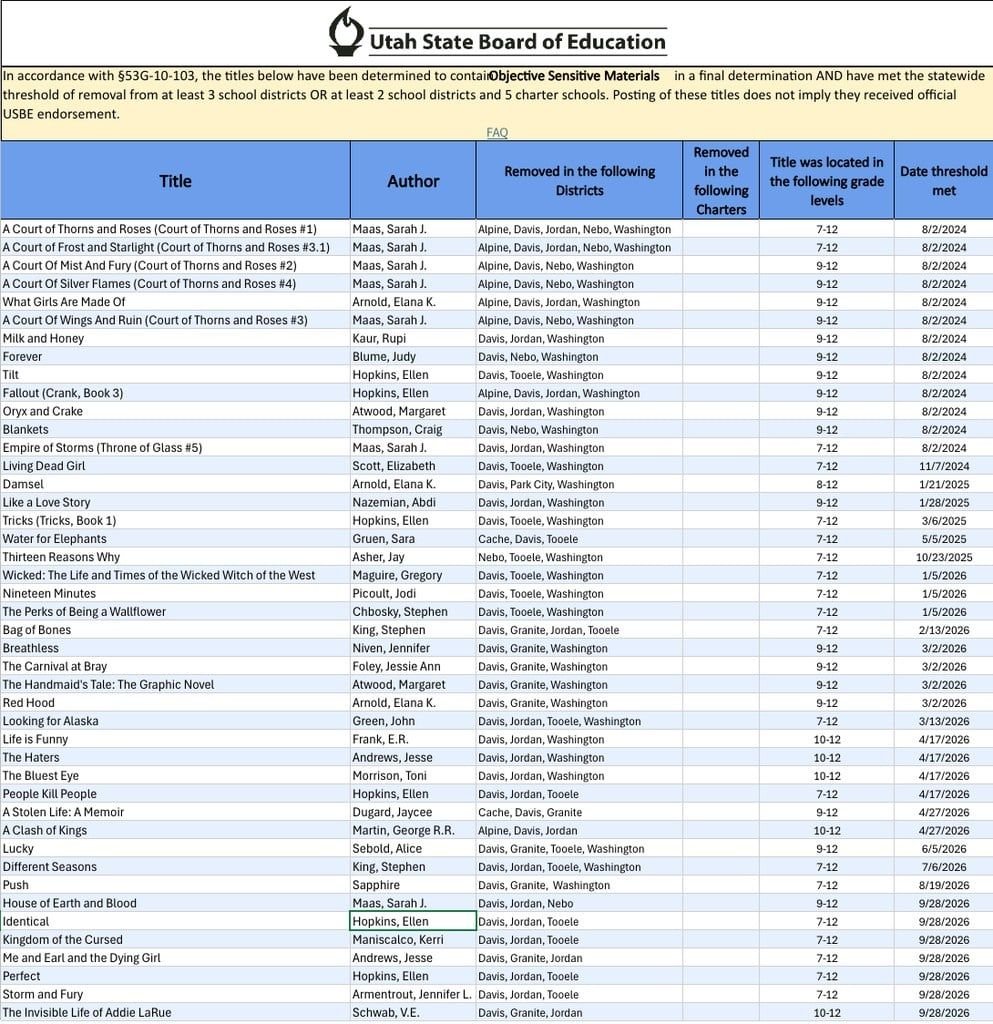The height and width of the screenshot is (1024, 993).
Task: Select 'People Kill People' title cell
Action: tap(175, 795)
